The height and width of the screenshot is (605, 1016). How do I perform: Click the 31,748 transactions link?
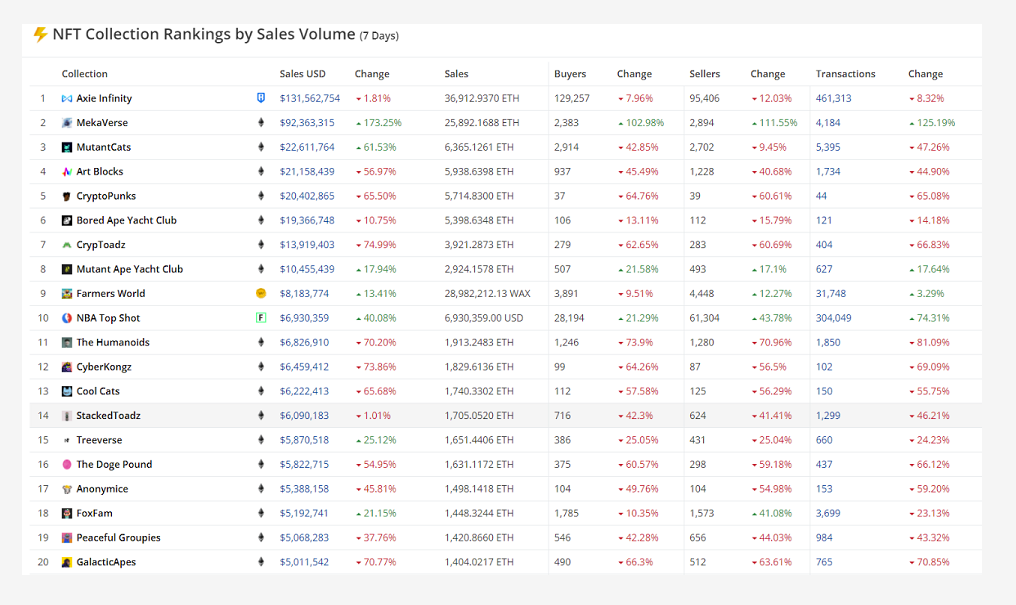pyautogui.click(x=831, y=293)
